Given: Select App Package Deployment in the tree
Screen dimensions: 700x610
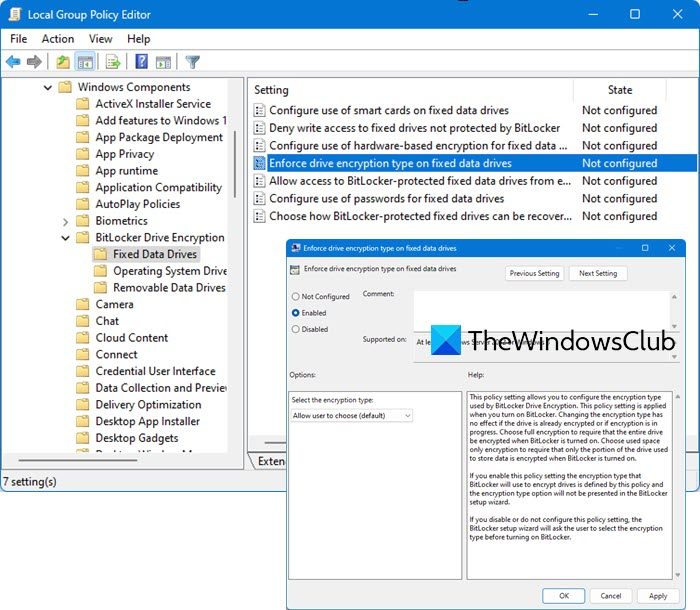Looking at the screenshot, I should 159,138.
